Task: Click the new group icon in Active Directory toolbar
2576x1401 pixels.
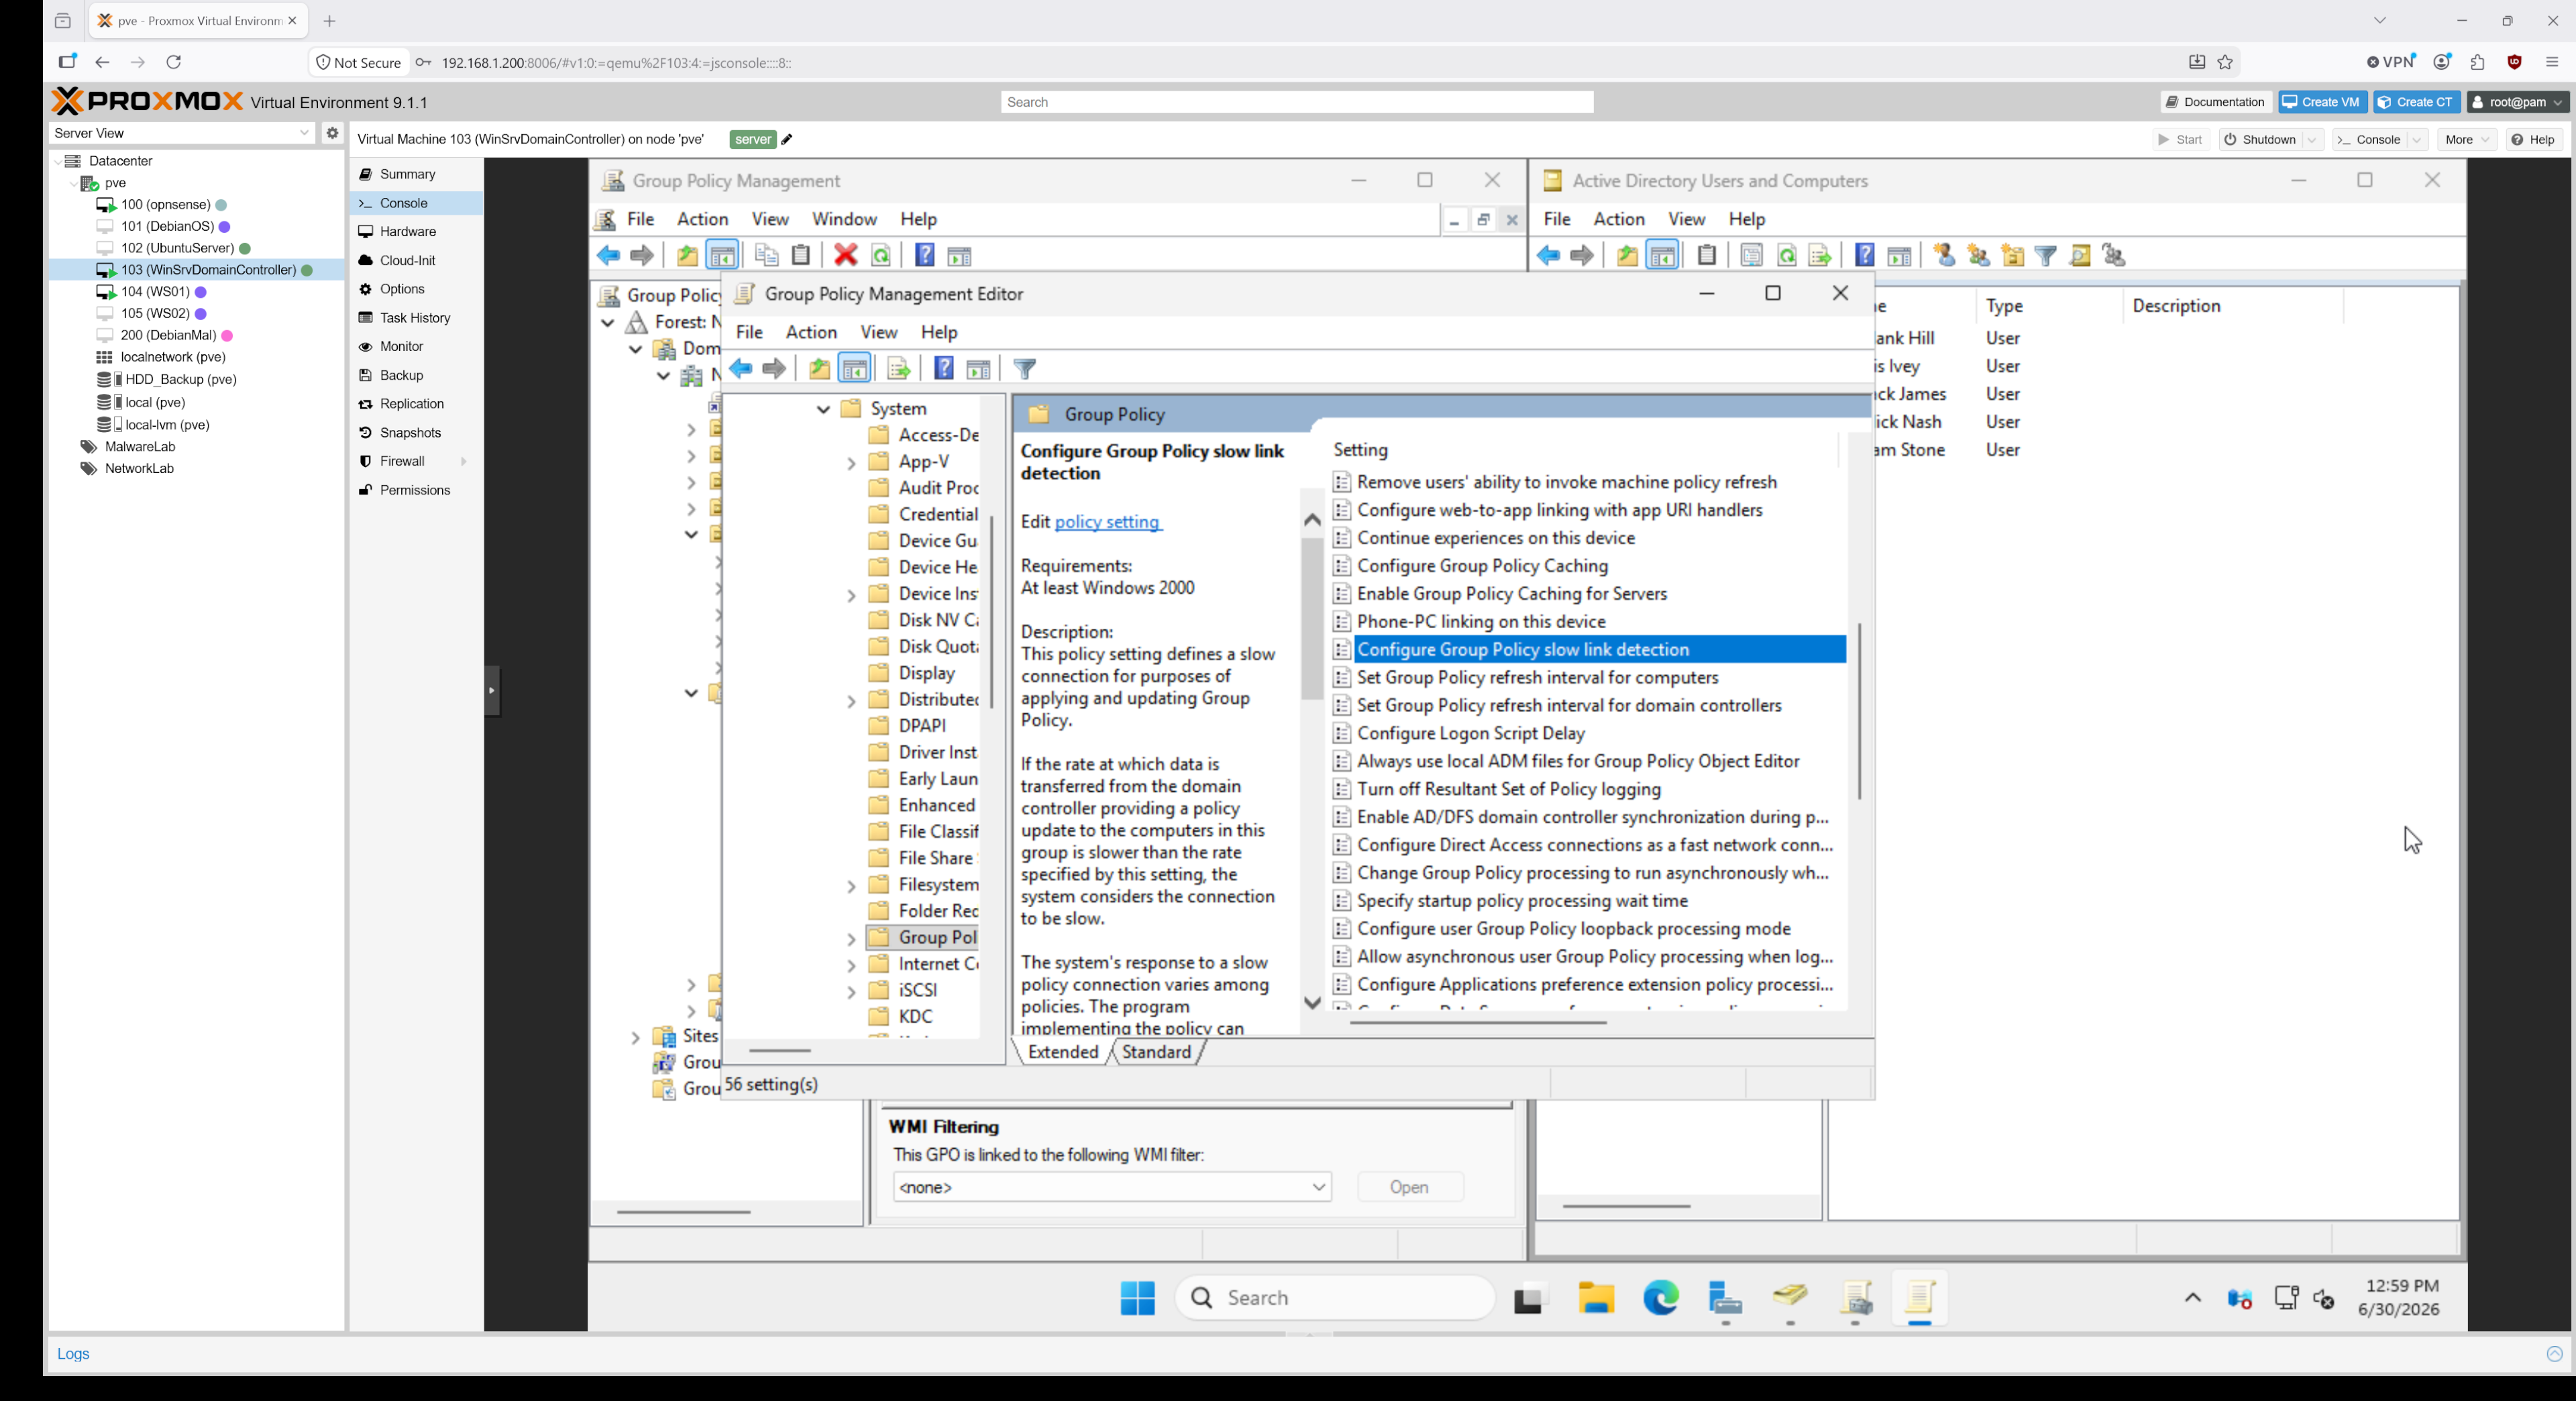Action: point(1978,255)
